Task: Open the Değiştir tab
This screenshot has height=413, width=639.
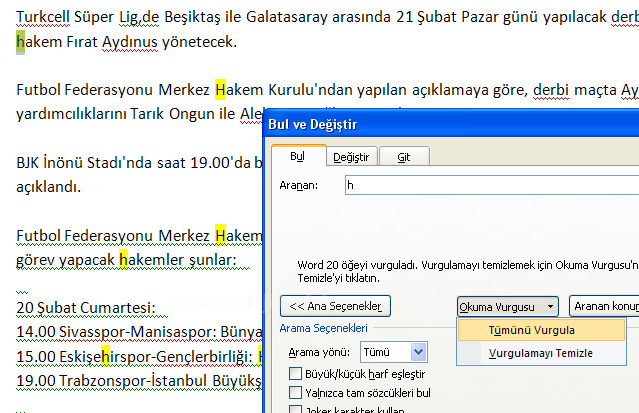Action: 352,157
